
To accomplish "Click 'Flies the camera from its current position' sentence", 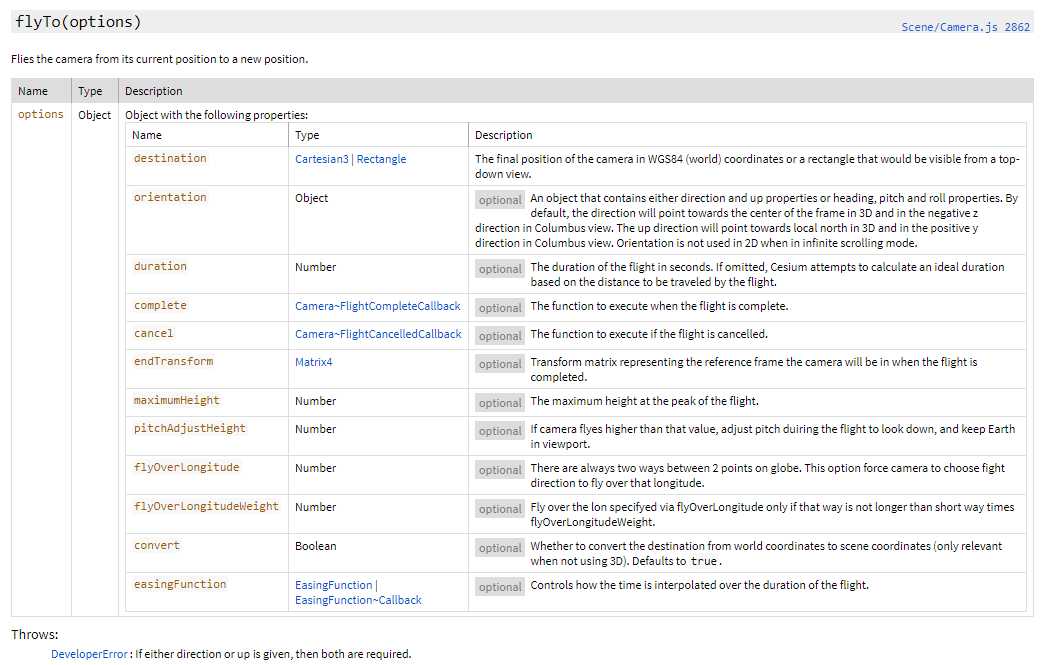I will [160, 59].
